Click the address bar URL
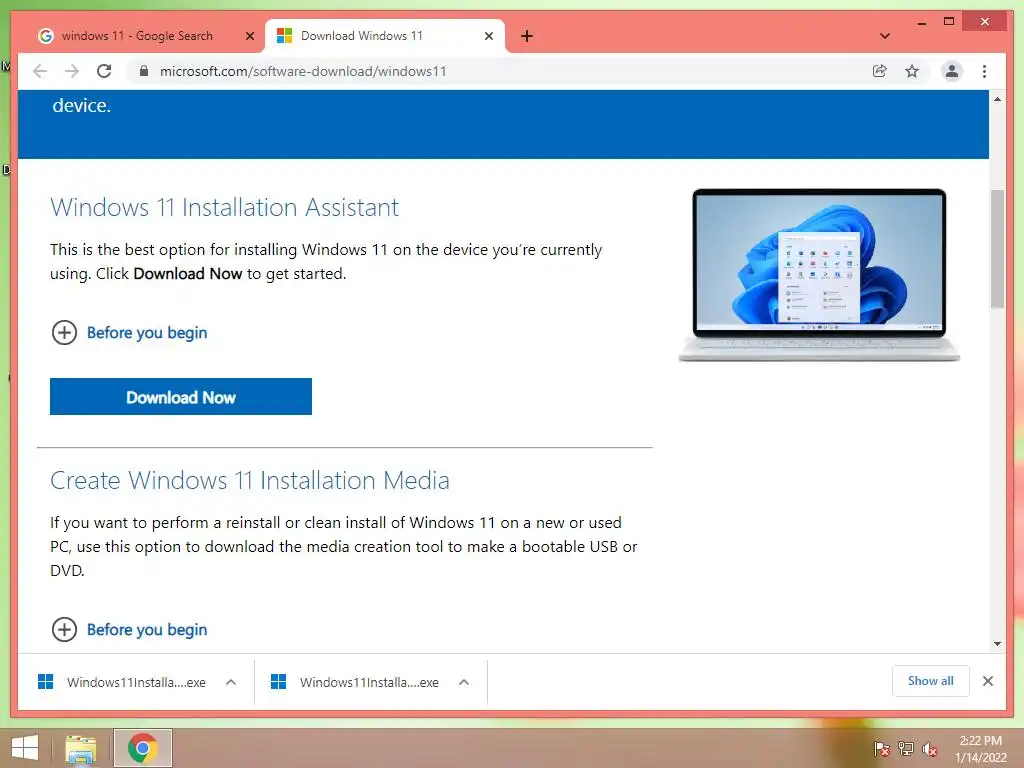The height and width of the screenshot is (768, 1024). [x=303, y=71]
